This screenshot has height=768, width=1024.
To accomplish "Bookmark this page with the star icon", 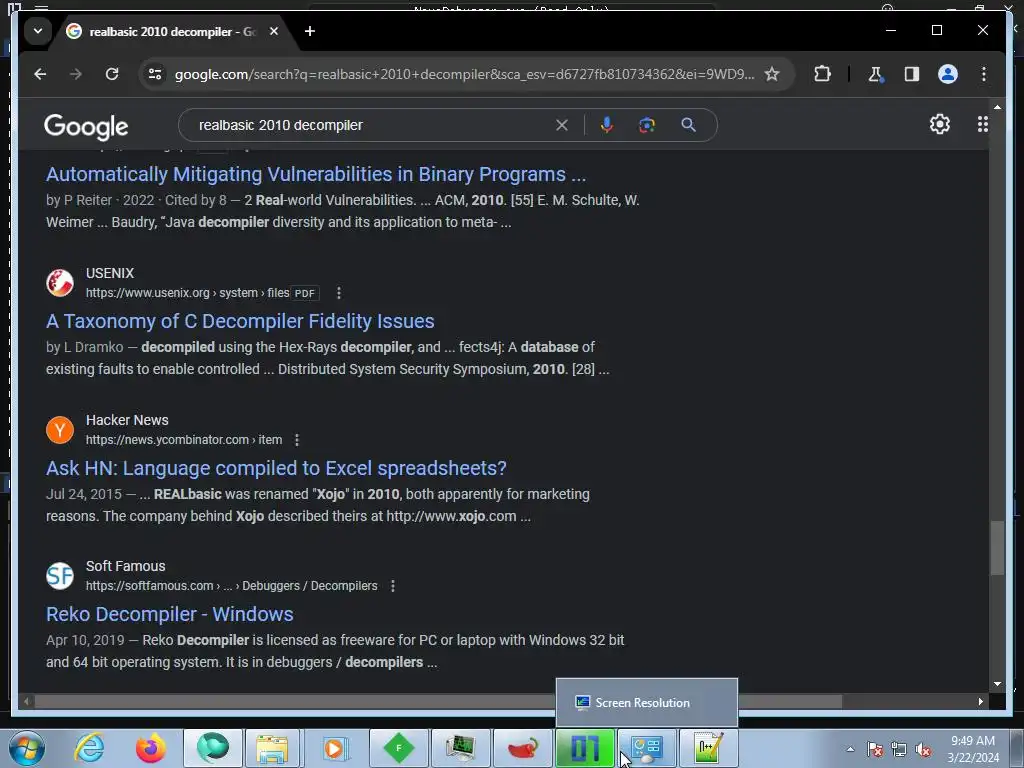I will [772, 74].
